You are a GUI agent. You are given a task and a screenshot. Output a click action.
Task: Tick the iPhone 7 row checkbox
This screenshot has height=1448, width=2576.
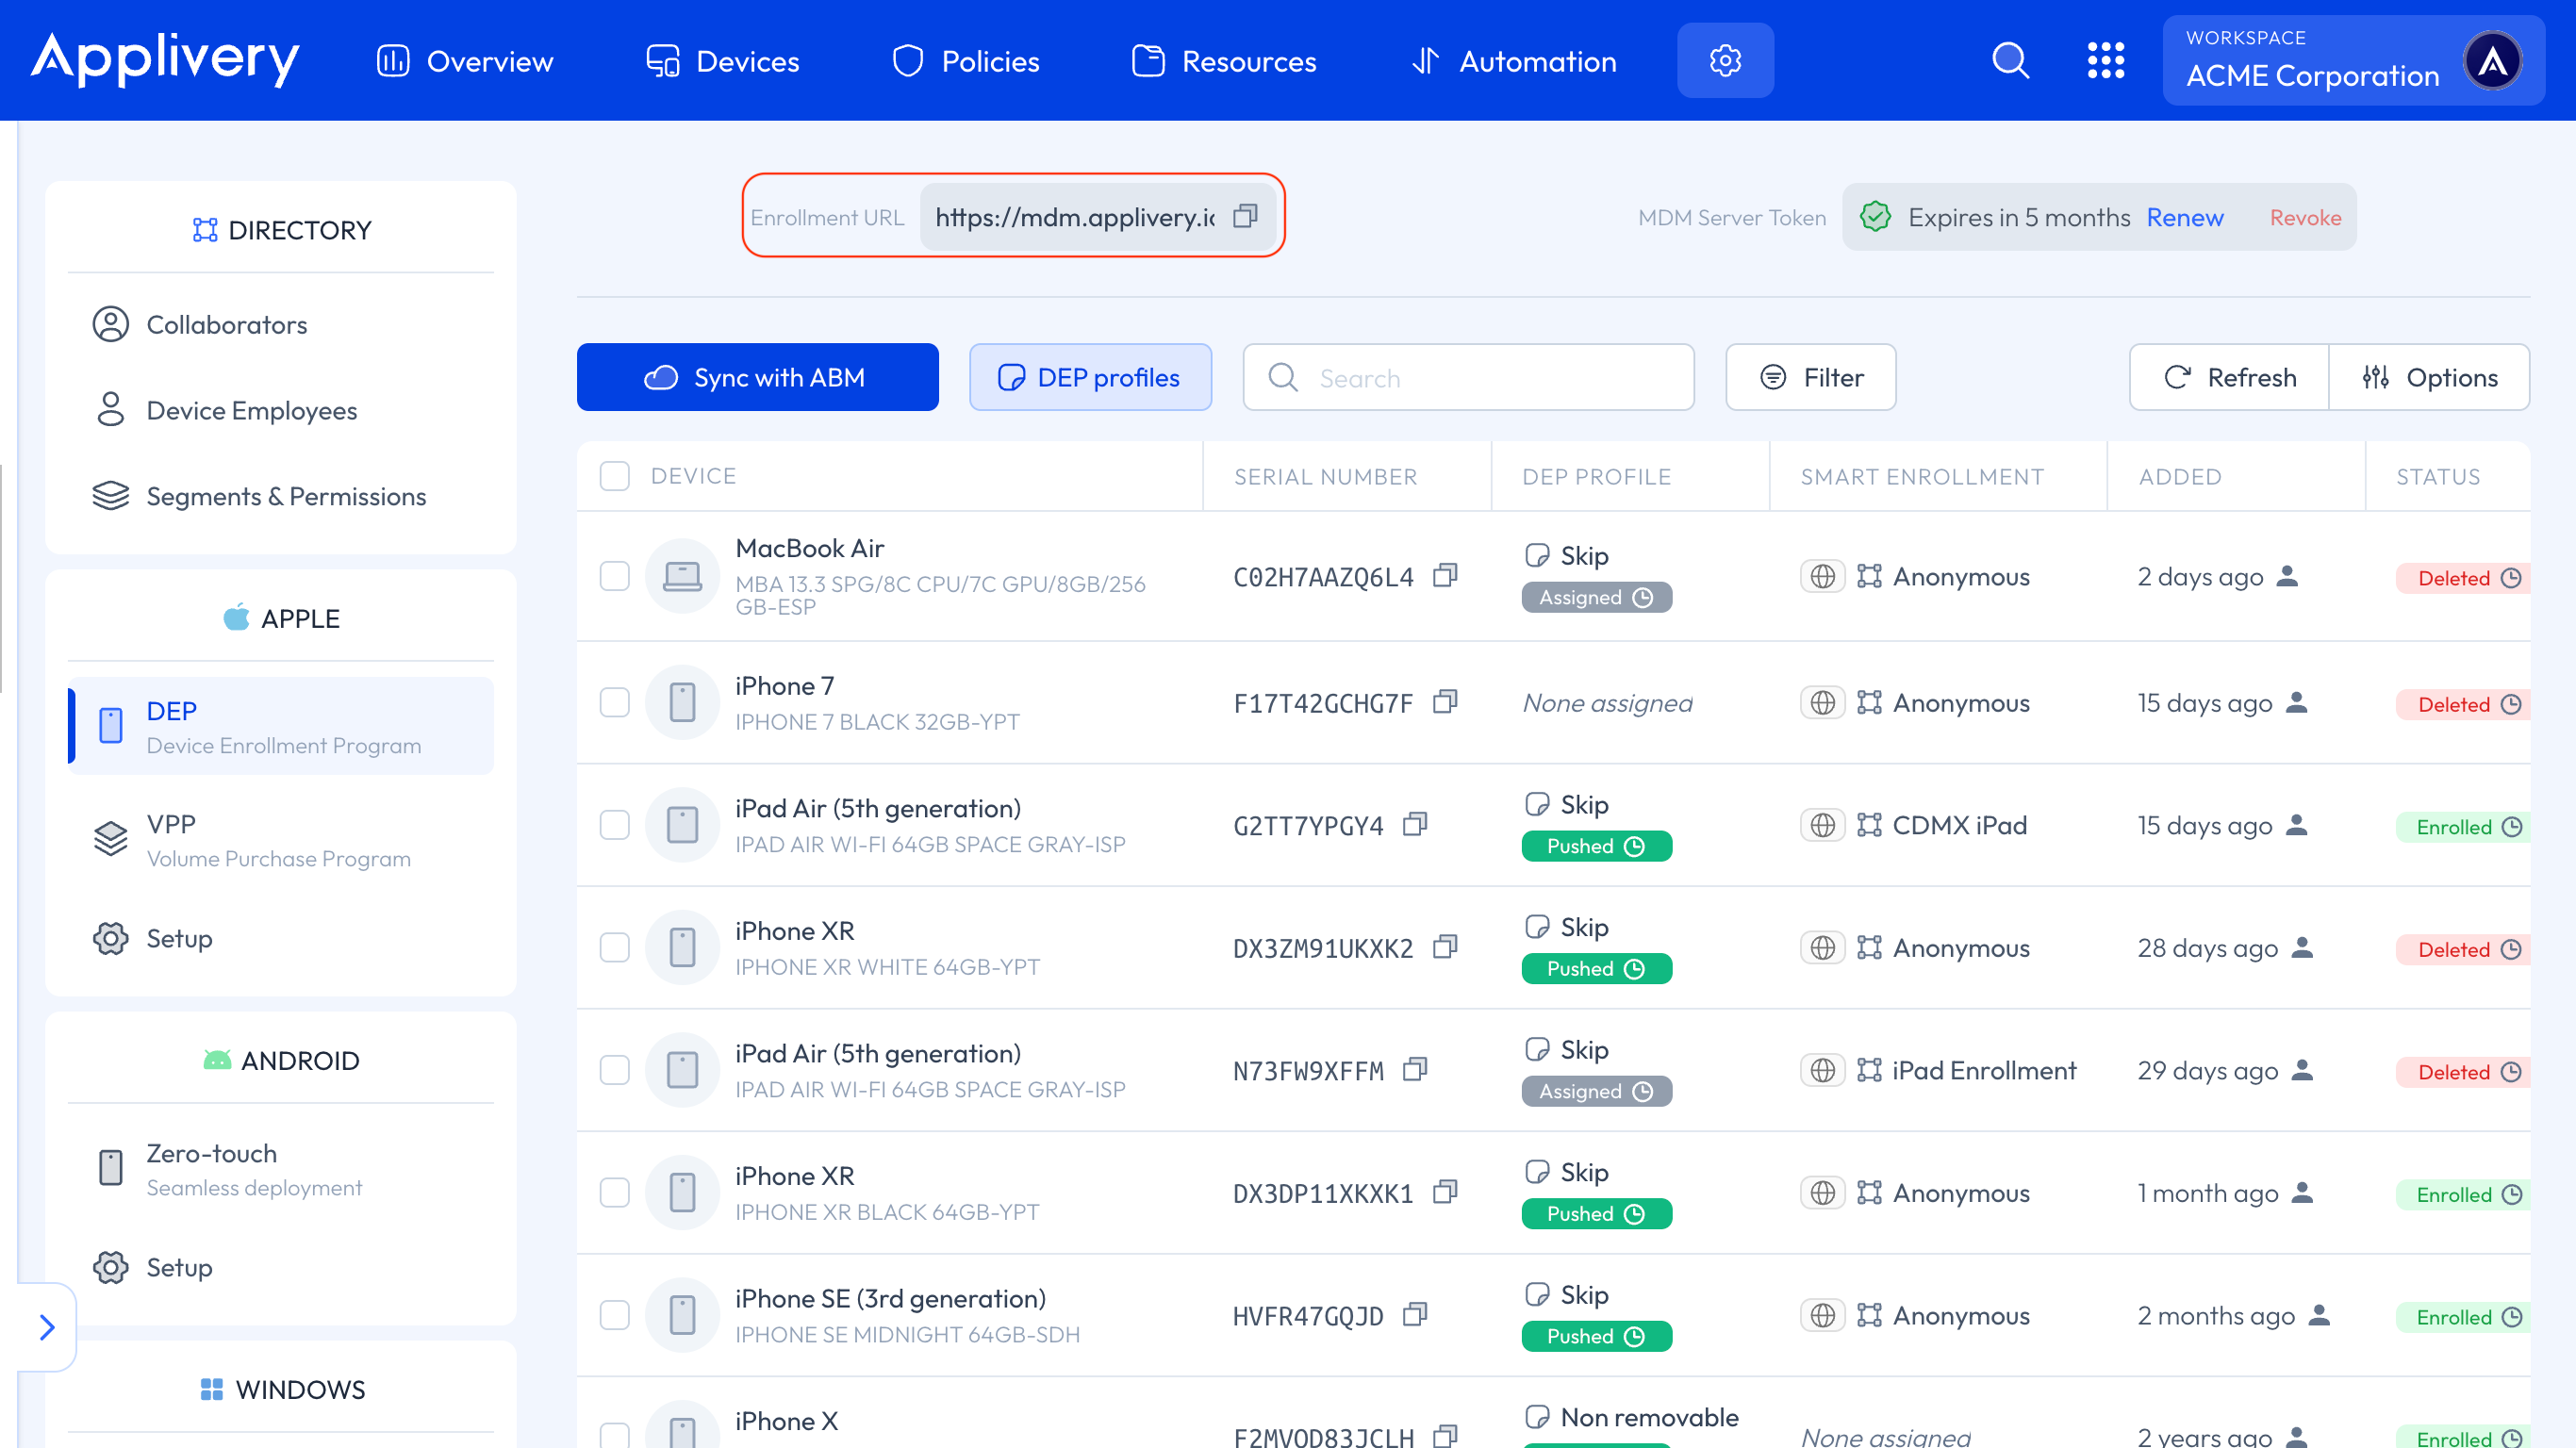614,703
